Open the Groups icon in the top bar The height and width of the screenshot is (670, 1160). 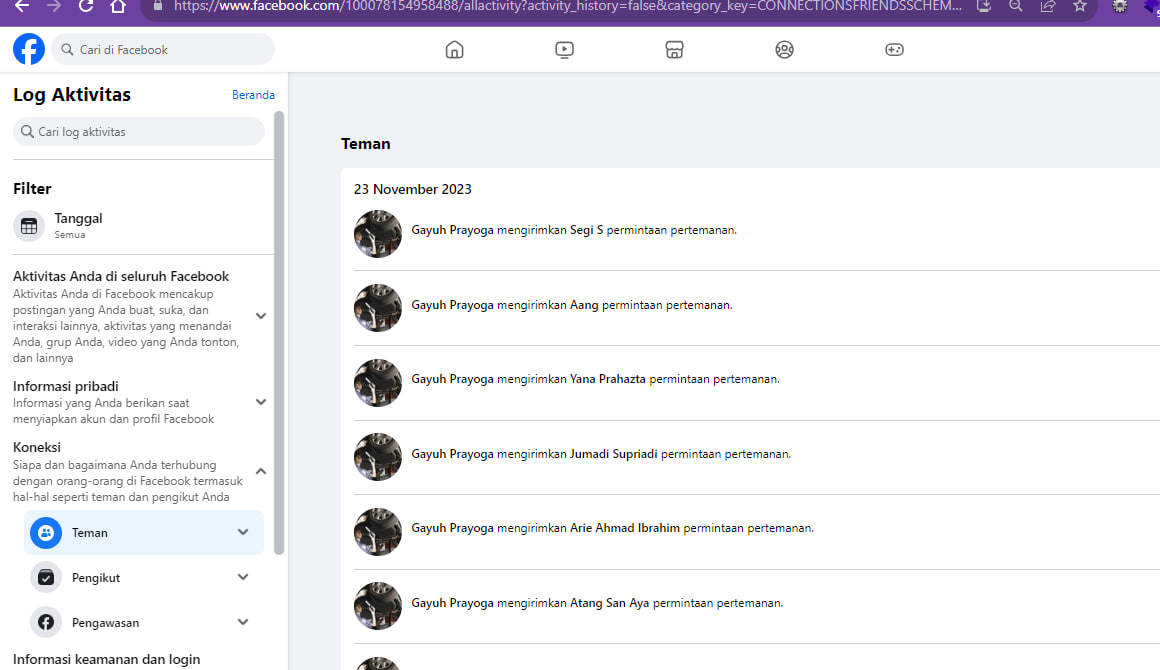[784, 50]
